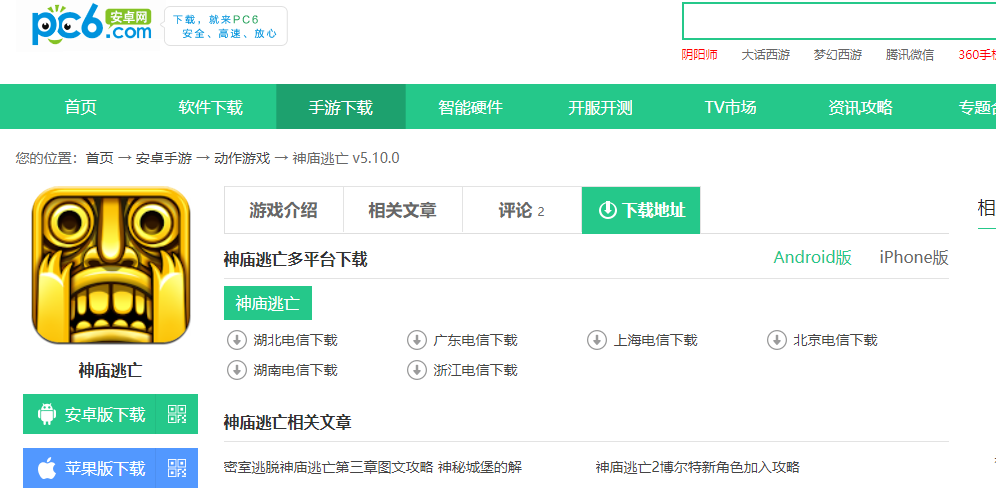Click download circle icon in 下载地址 tab

607,210
